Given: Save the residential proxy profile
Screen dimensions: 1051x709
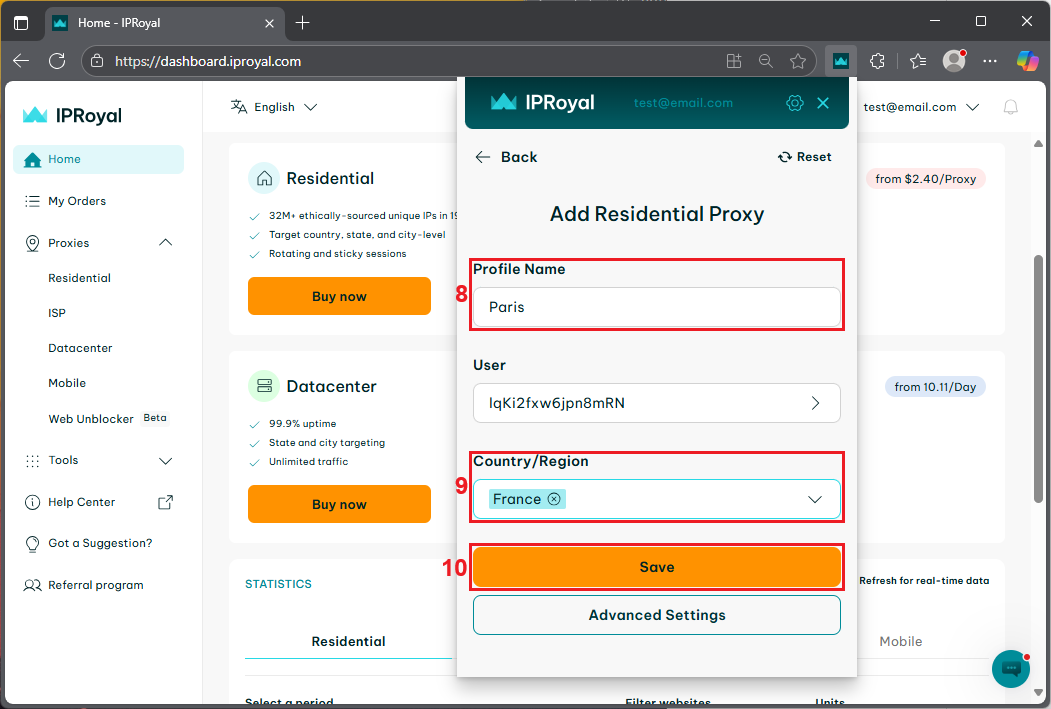Looking at the screenshot, I should coord(656,567).
